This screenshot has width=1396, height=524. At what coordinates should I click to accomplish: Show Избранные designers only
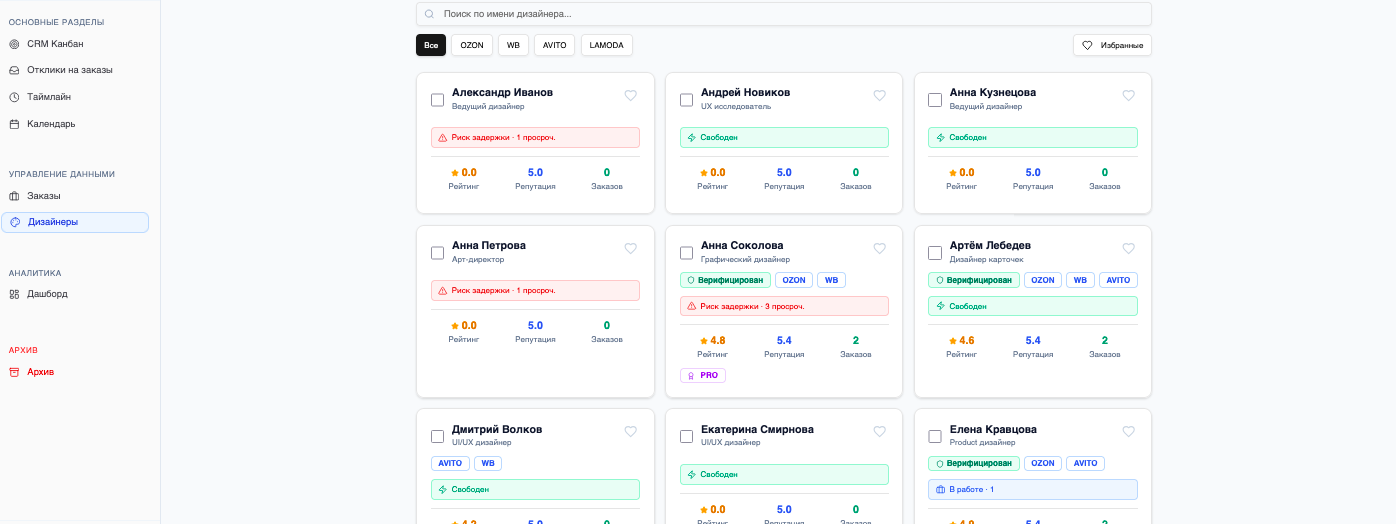(x=1112, y=45)
